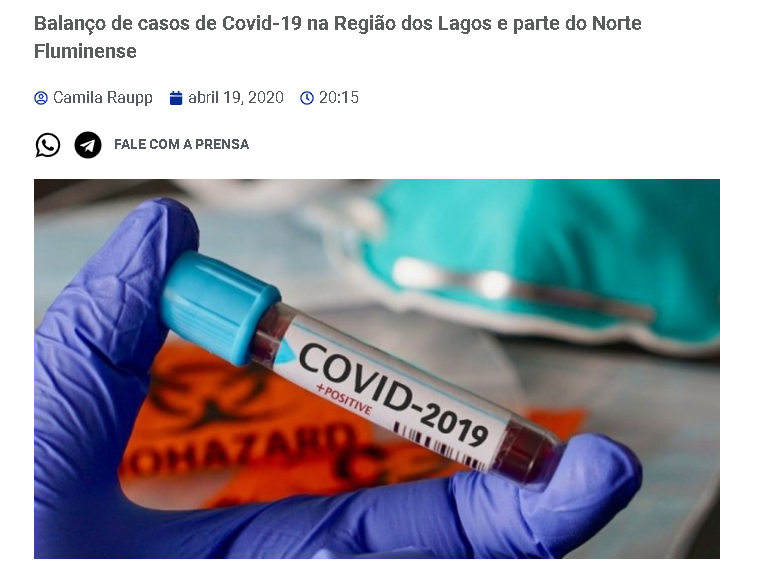This screenshot has width=783, height=565.
Task: Click the word Fluminense in the headline
Action: pyautogui.click(x=85, y=51)
